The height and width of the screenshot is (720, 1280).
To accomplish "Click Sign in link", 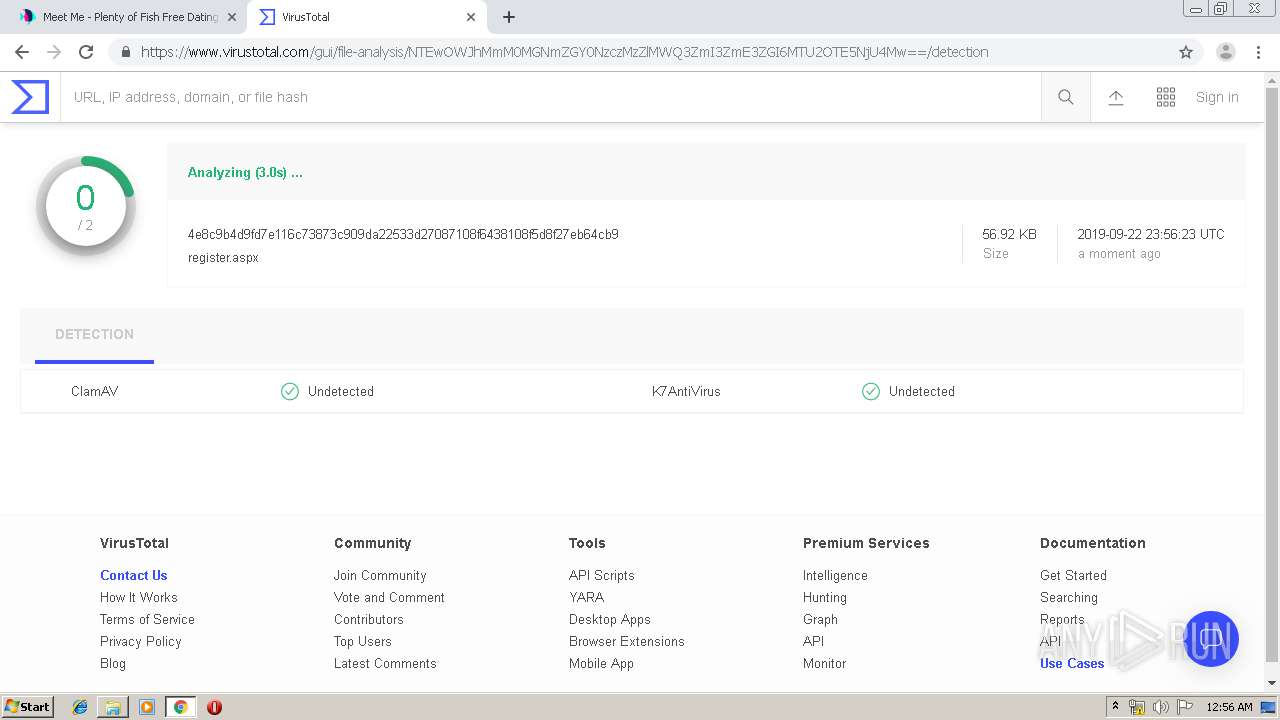I will pyautogui.click(x=1217, y=97).
